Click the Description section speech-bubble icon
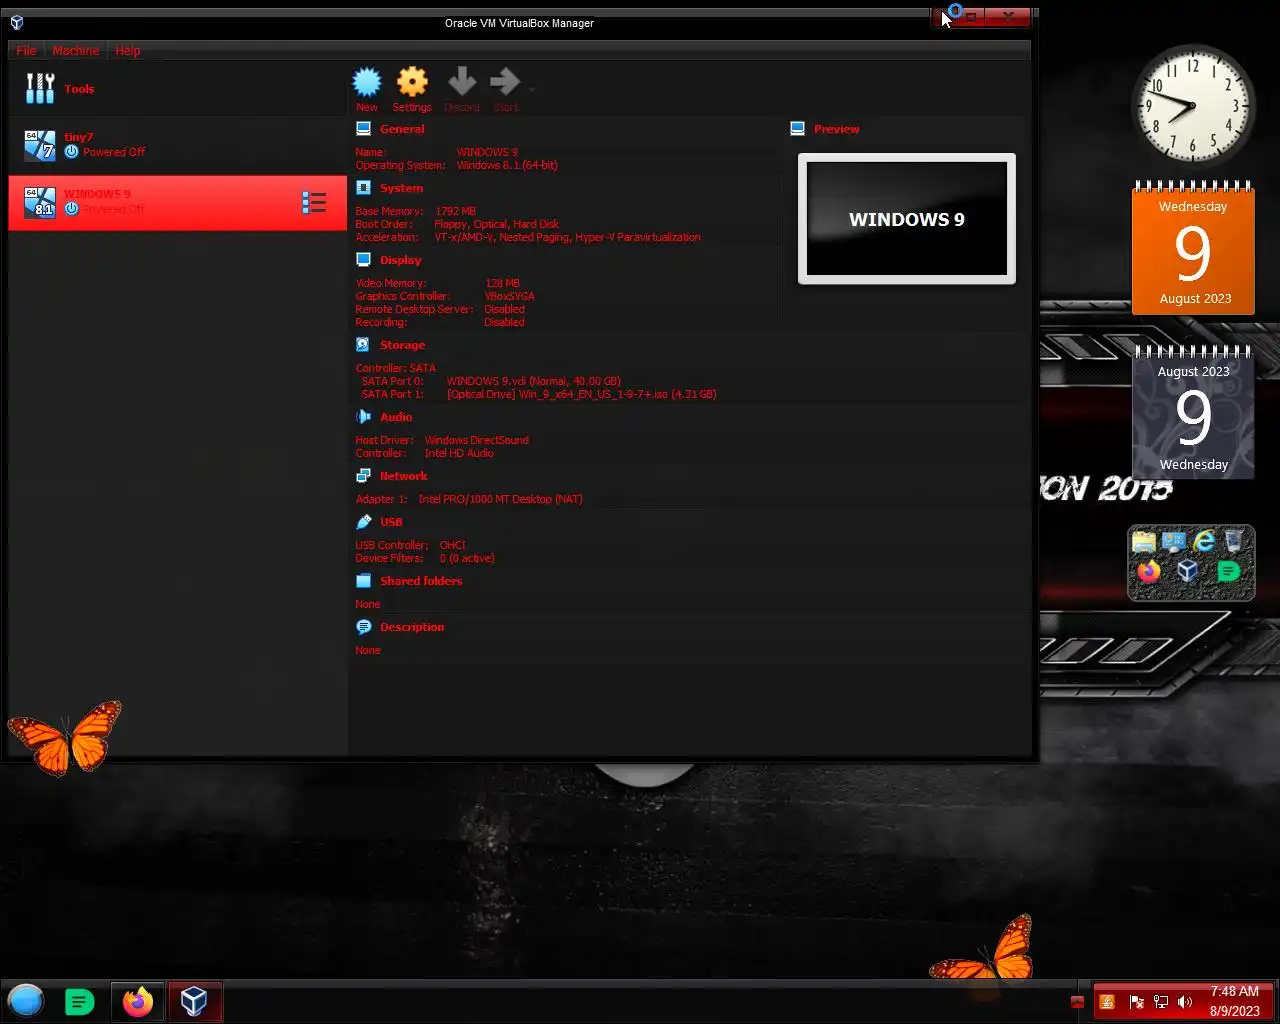The width and height of the screenshot is (1280, 1024). (363, 627)
